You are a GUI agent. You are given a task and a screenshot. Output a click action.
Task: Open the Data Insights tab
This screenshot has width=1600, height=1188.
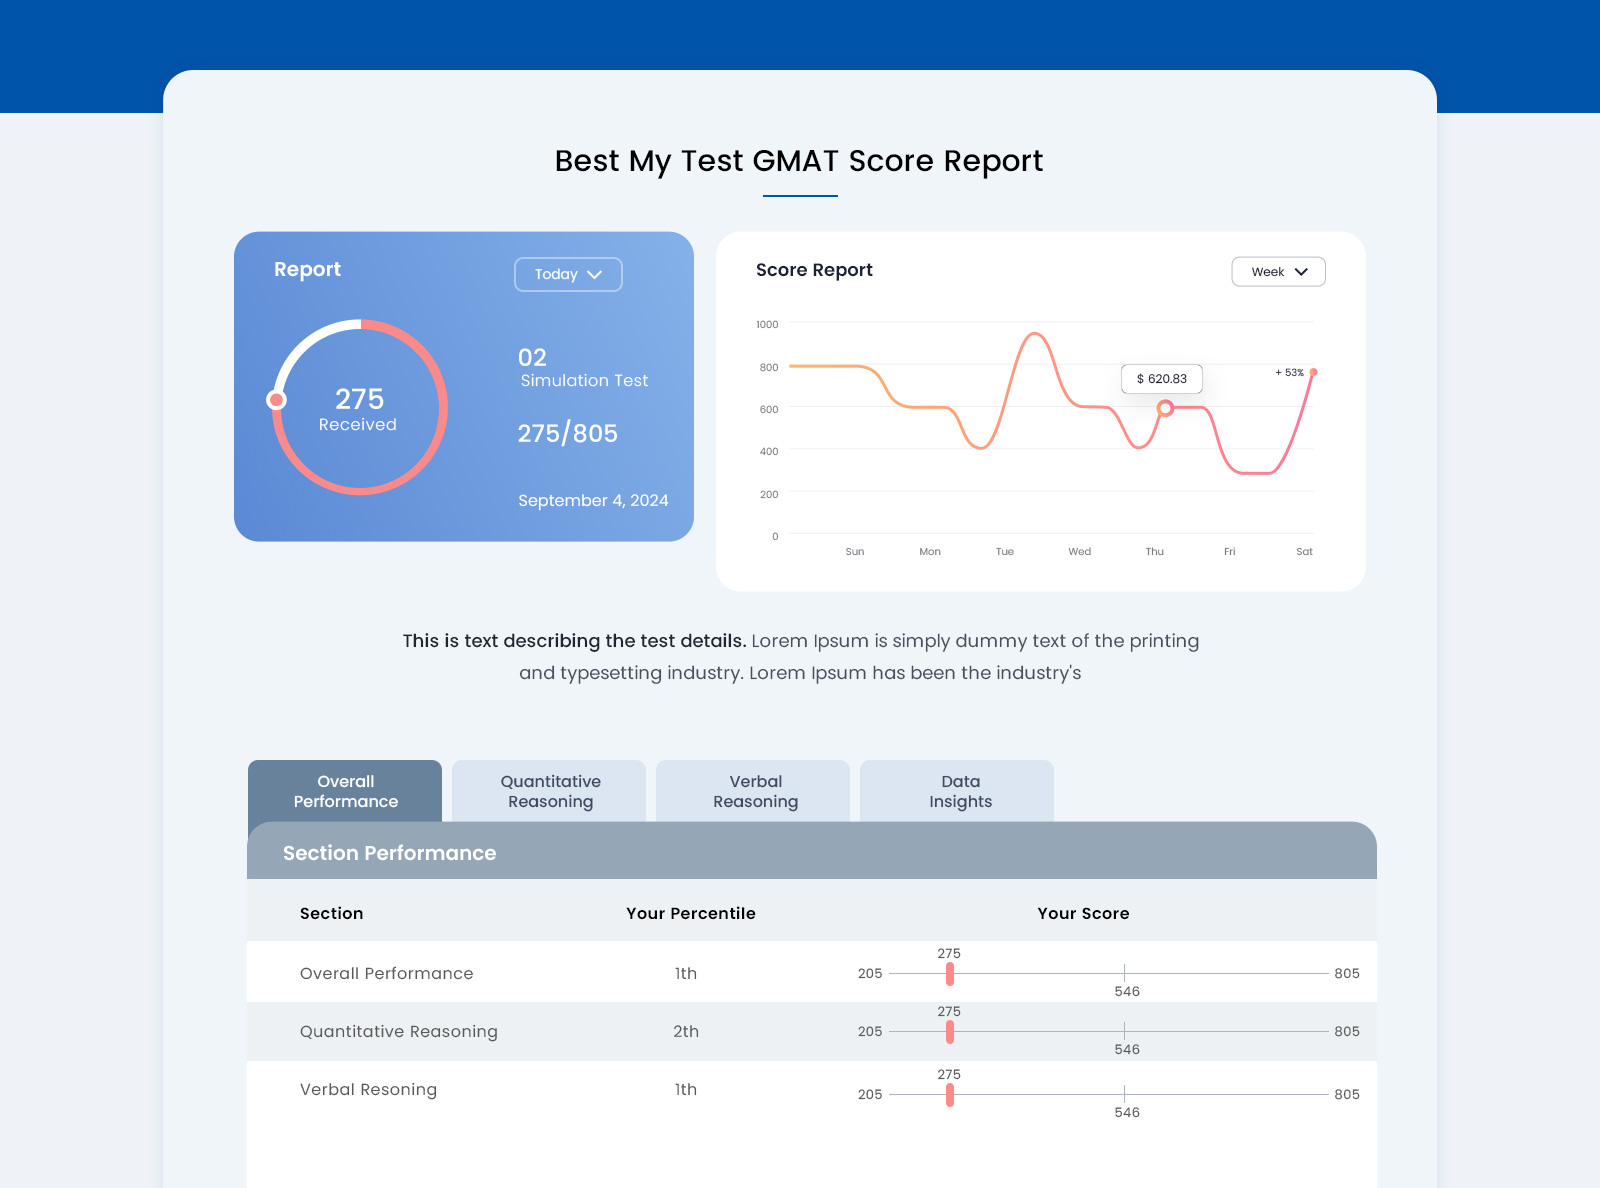(957, 791)
